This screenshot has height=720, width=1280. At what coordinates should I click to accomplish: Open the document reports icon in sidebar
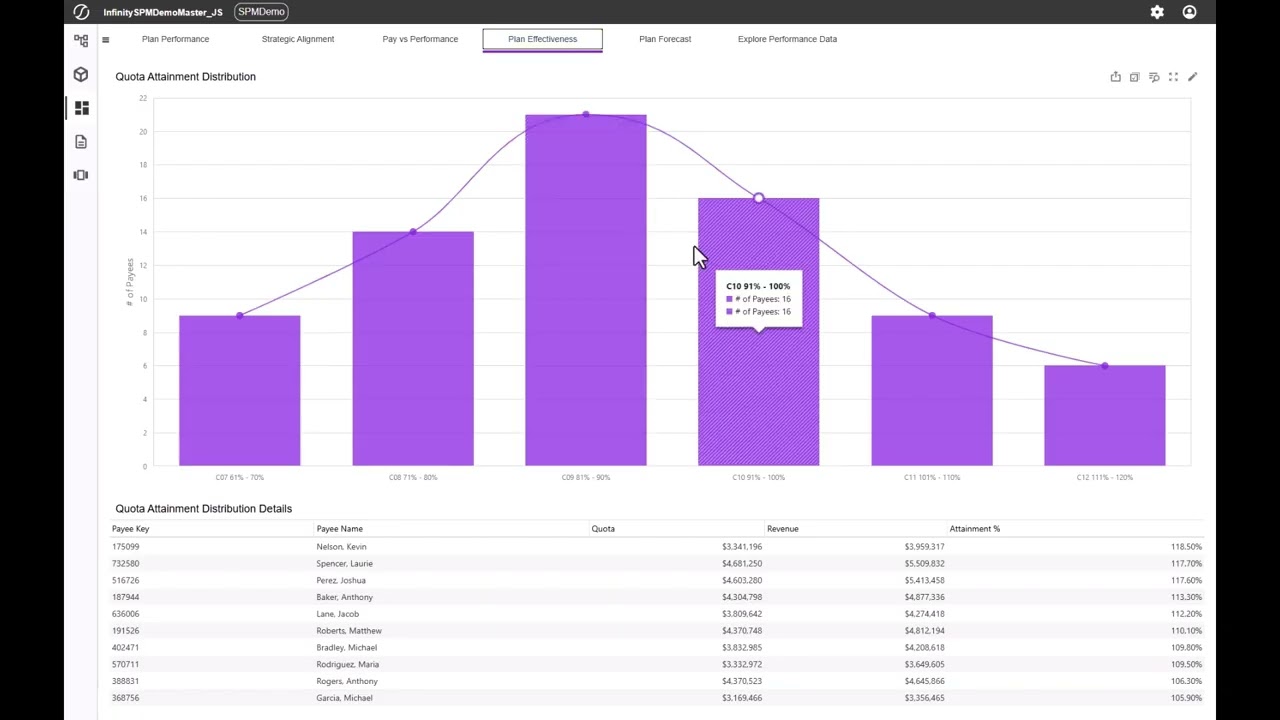81,142
